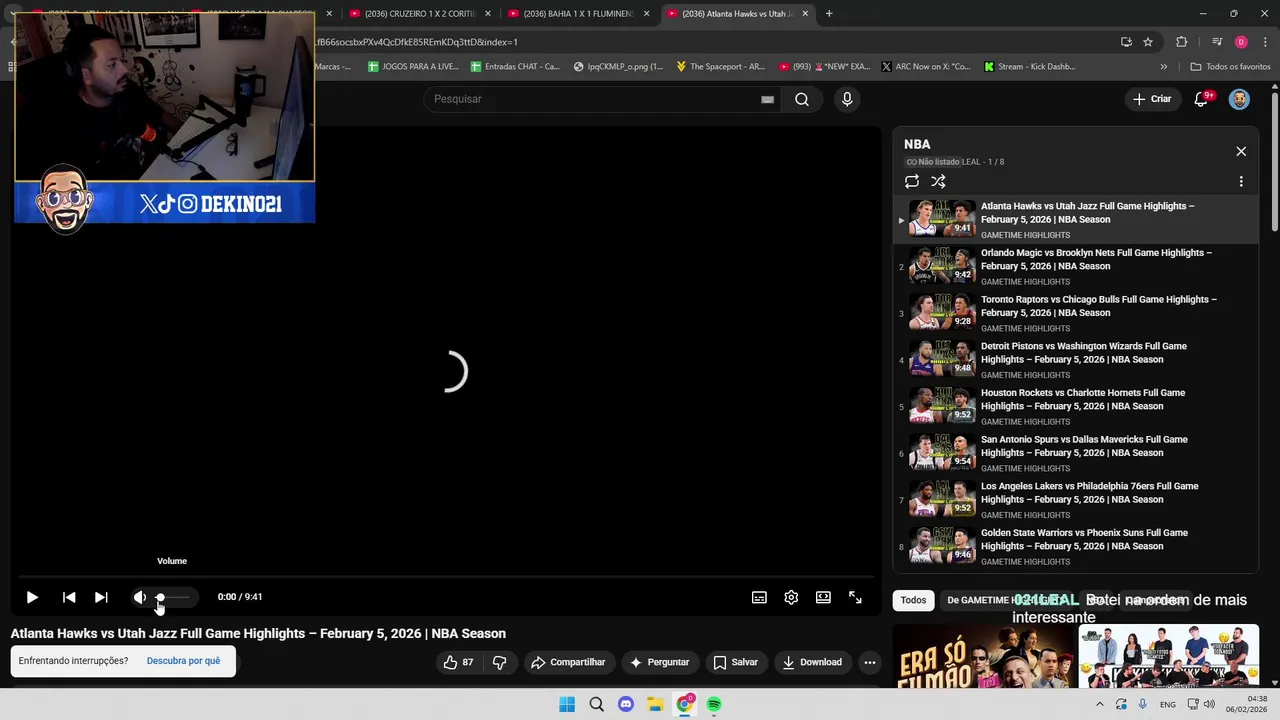The height and width of the screenshot is (720, 1280).
Task: Open Windows Start menu
Action: 567,704
